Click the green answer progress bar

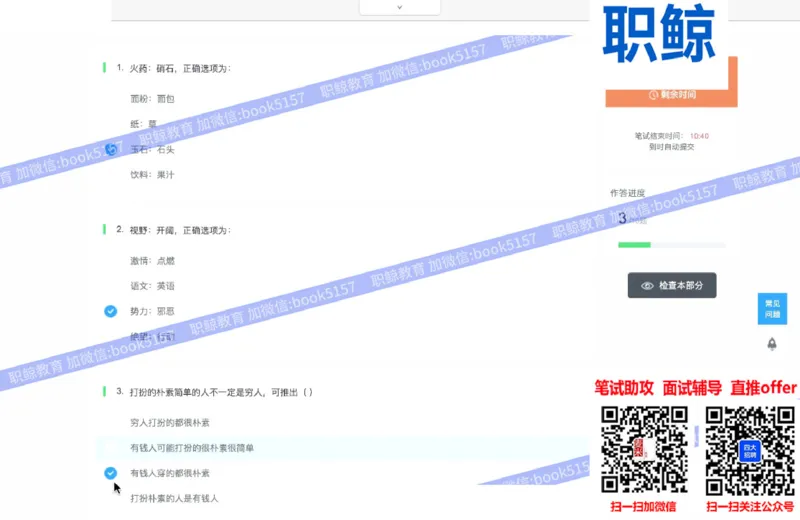[671, 245]
